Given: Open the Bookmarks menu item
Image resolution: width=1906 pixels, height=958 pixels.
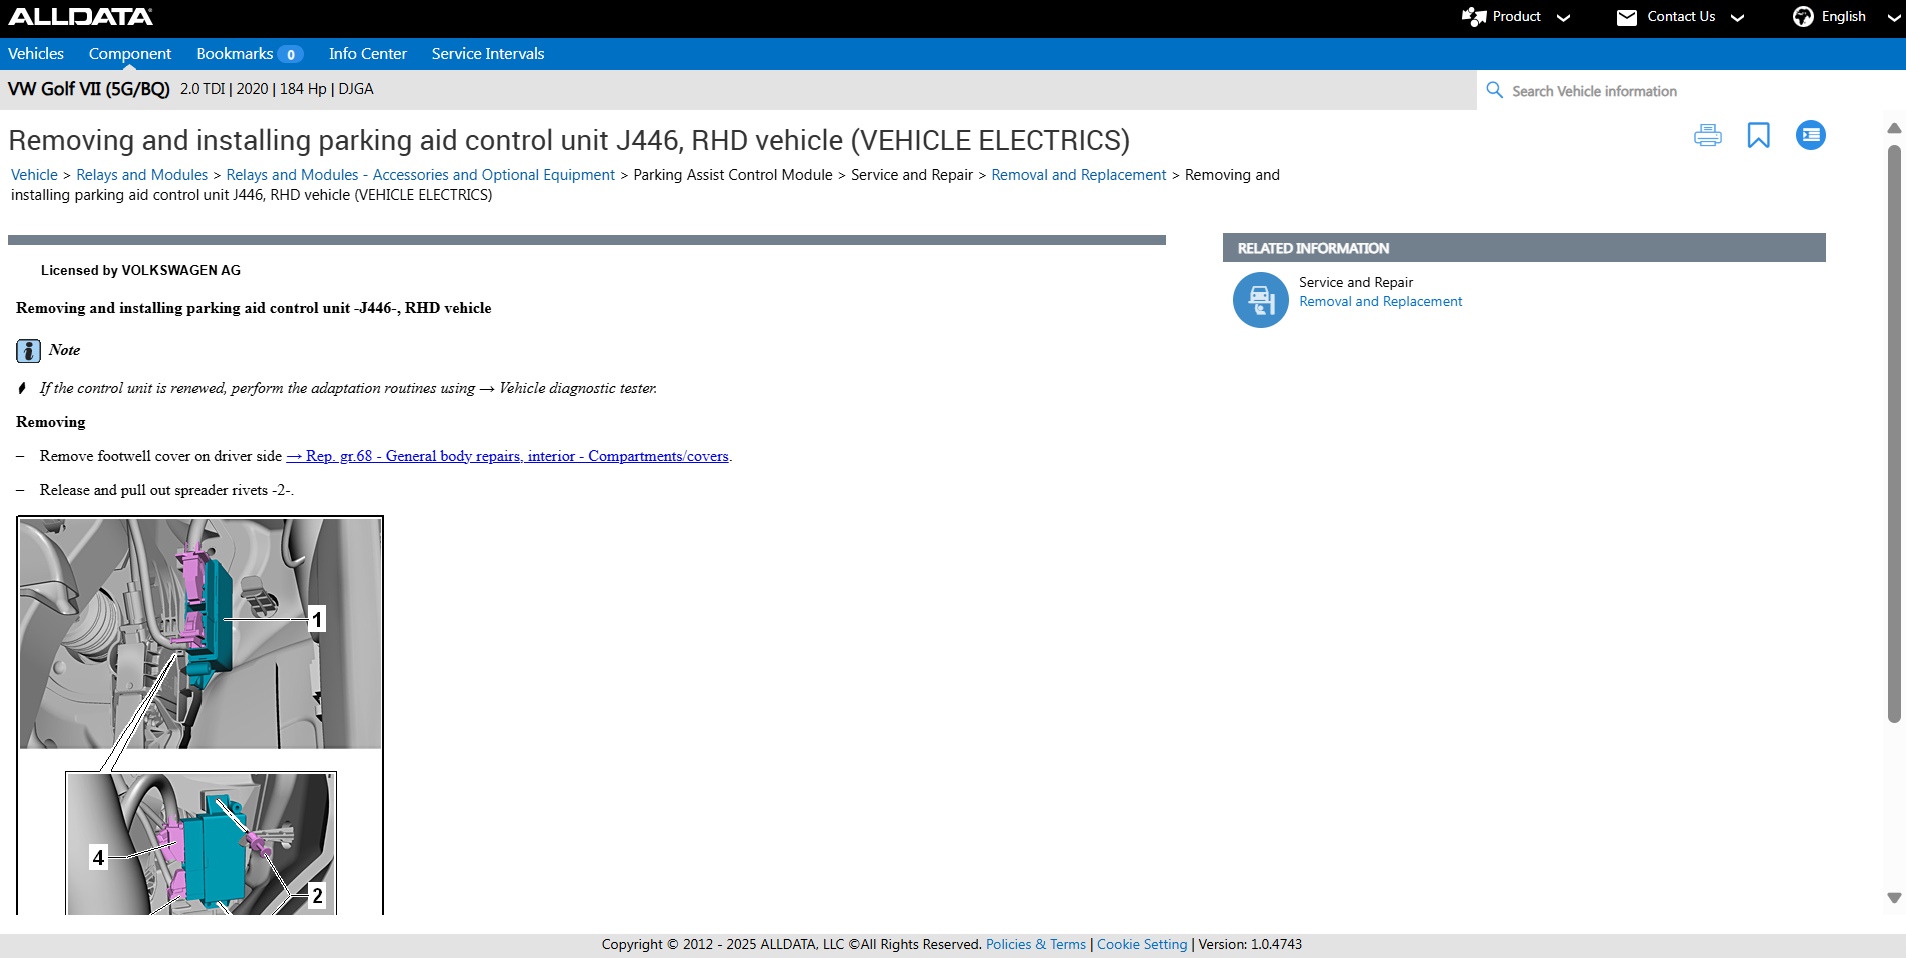Looking at the screenshot, I should (235, 54).
